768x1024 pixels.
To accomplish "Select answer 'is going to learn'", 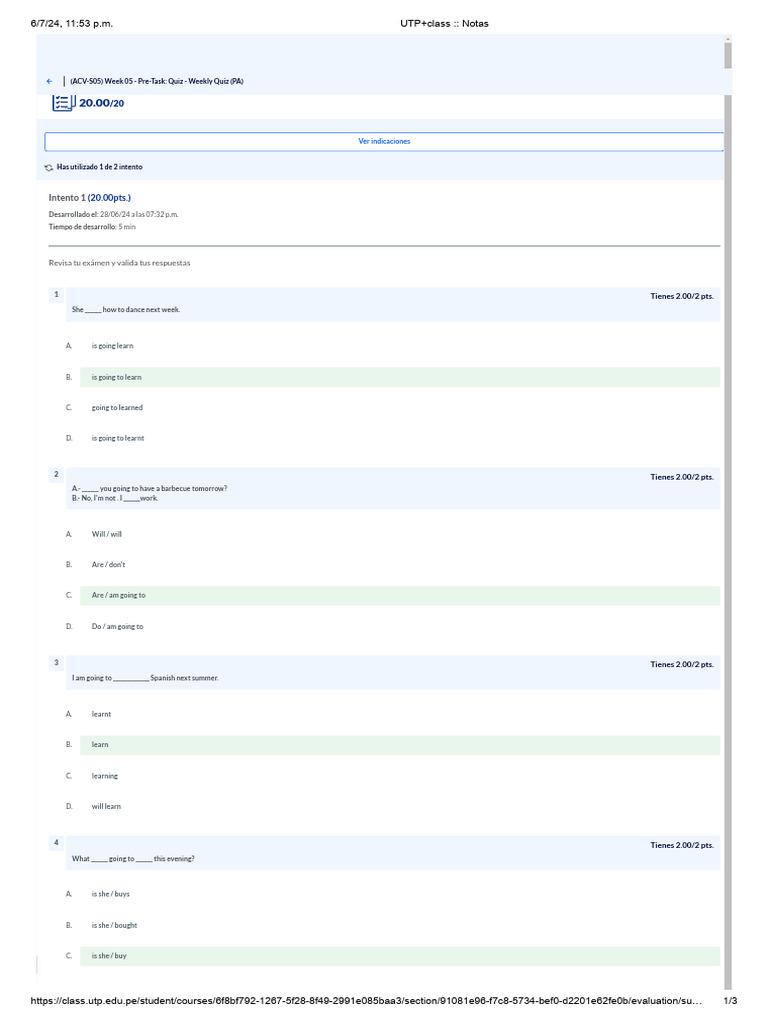I will tap(116, 377).
